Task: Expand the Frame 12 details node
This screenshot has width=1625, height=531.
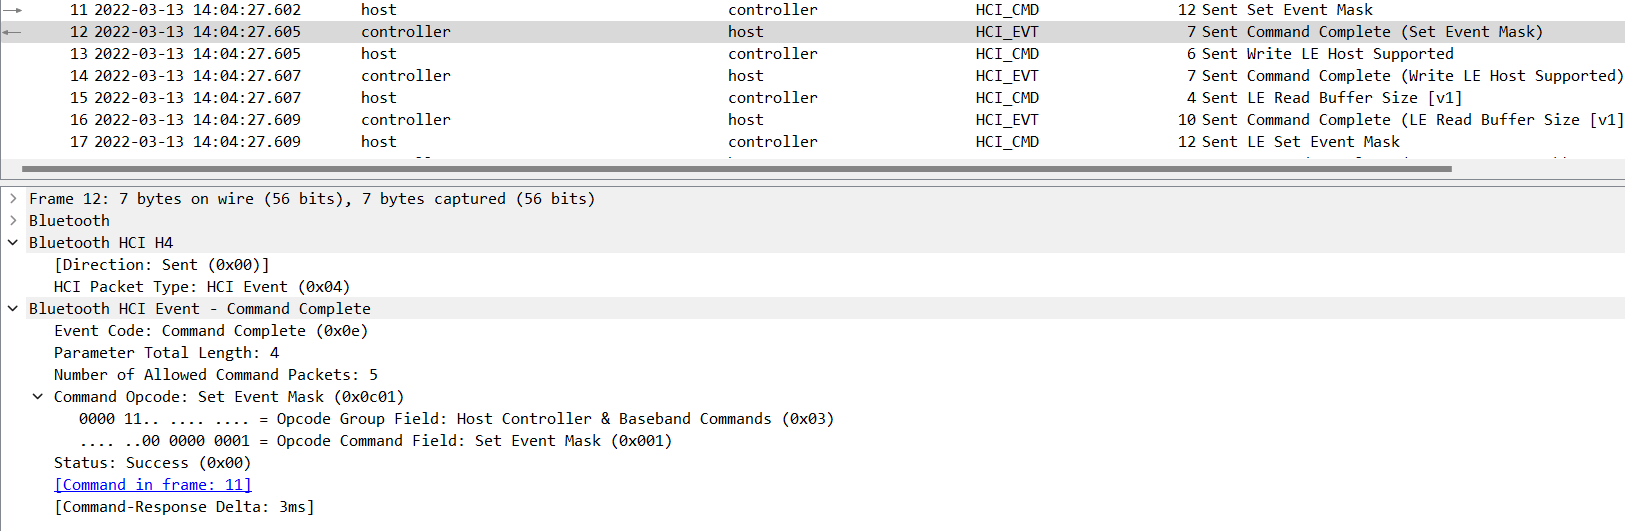Action: [x=13, y=199]
